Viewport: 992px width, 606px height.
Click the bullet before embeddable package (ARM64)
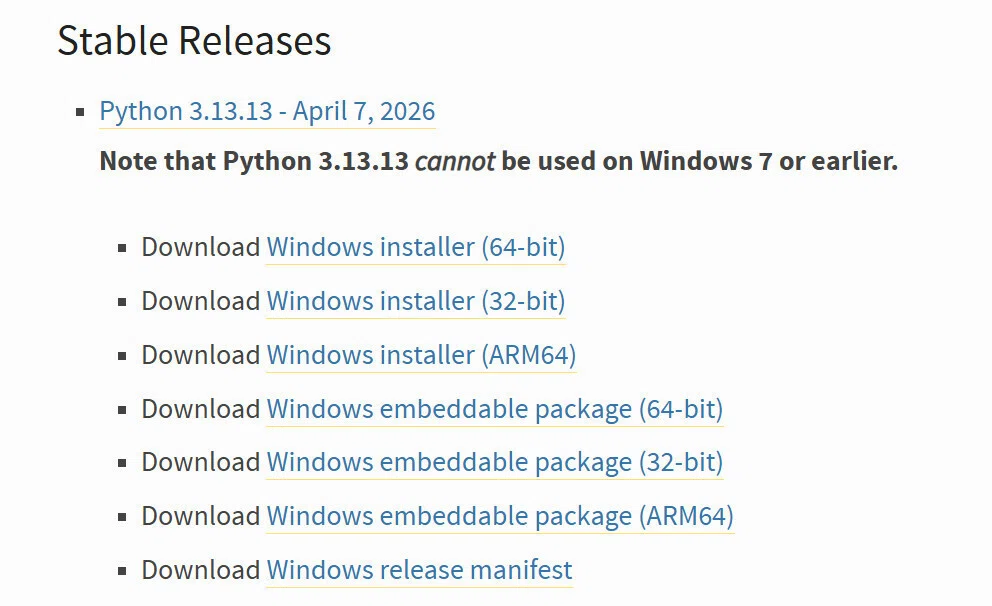pyautogui.click(x=122, y=517)
